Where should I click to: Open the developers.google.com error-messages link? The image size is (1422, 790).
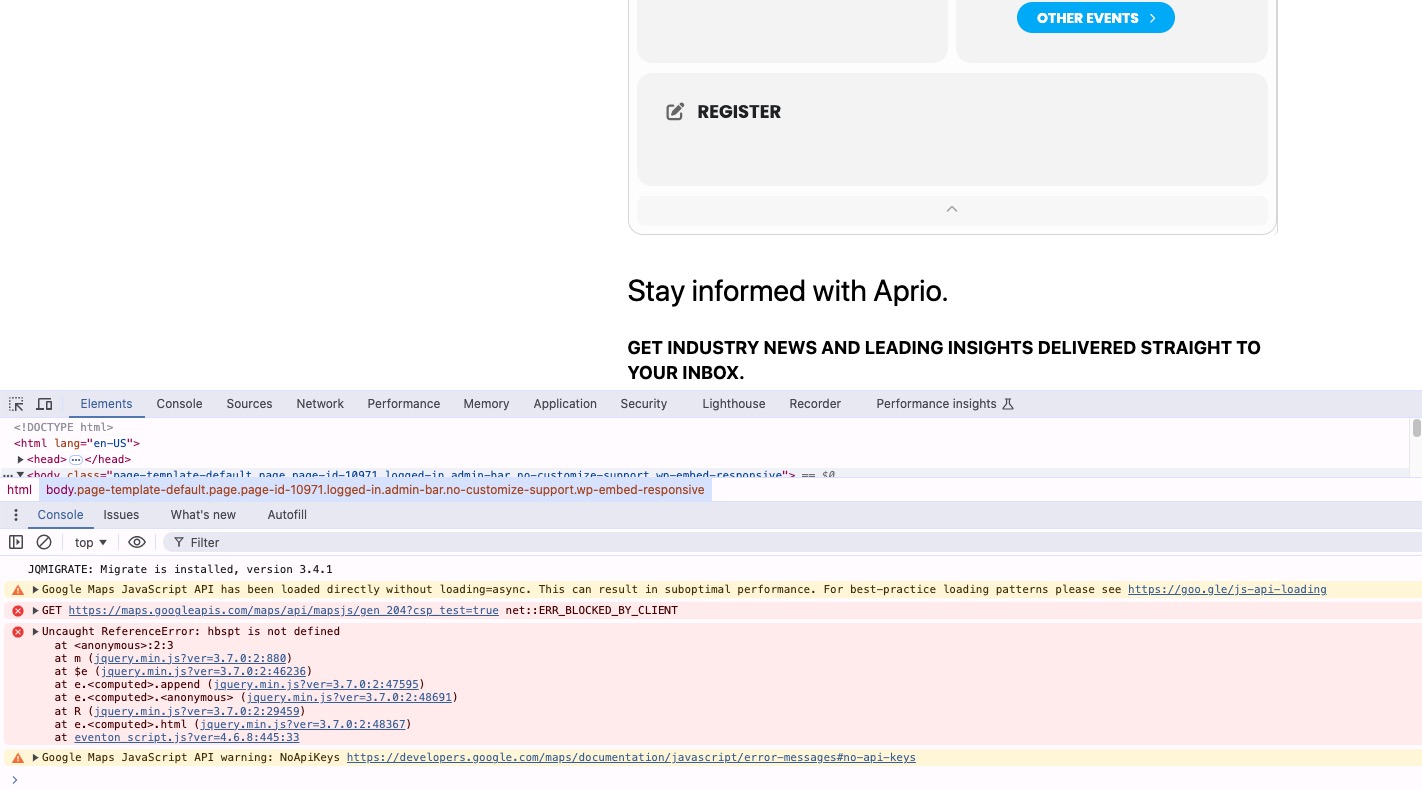(x=631, y=758)
